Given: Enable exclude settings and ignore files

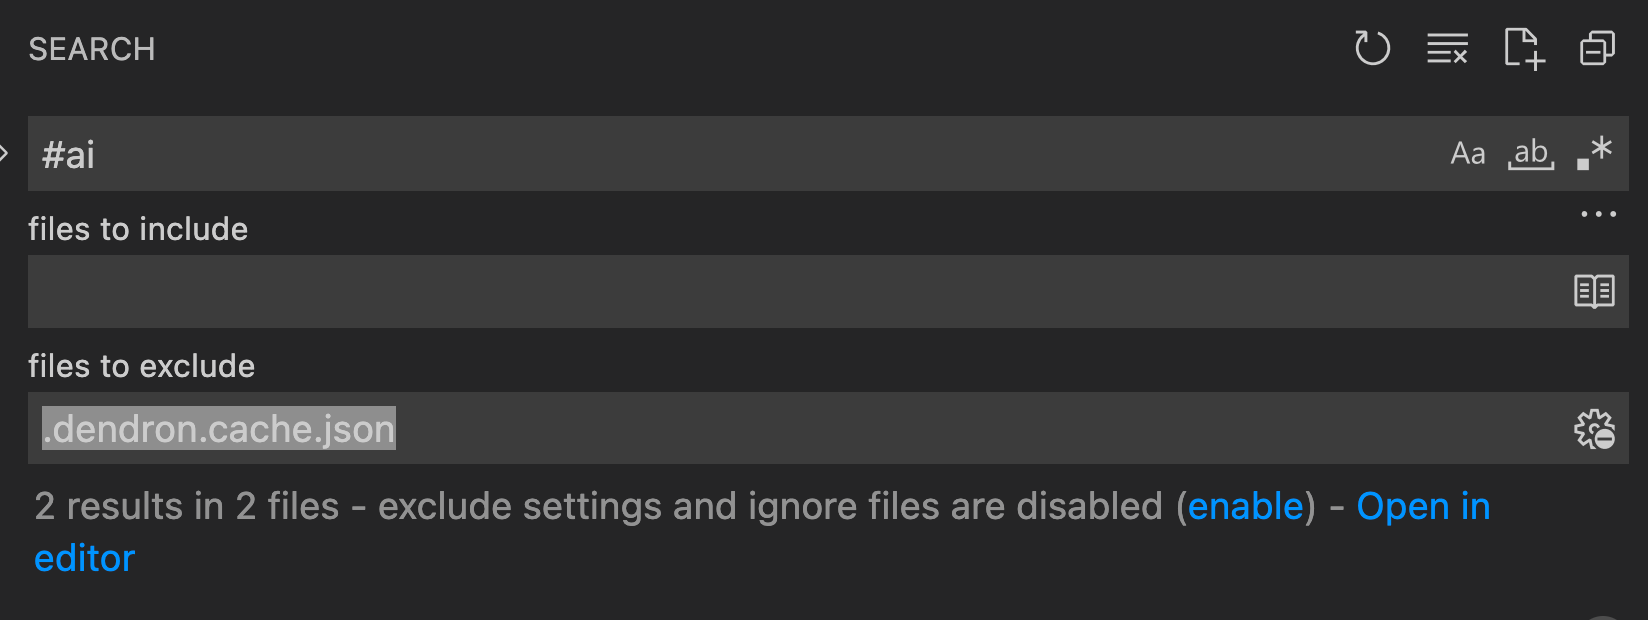Looking at the screenshot, I should click(1245, 507).
